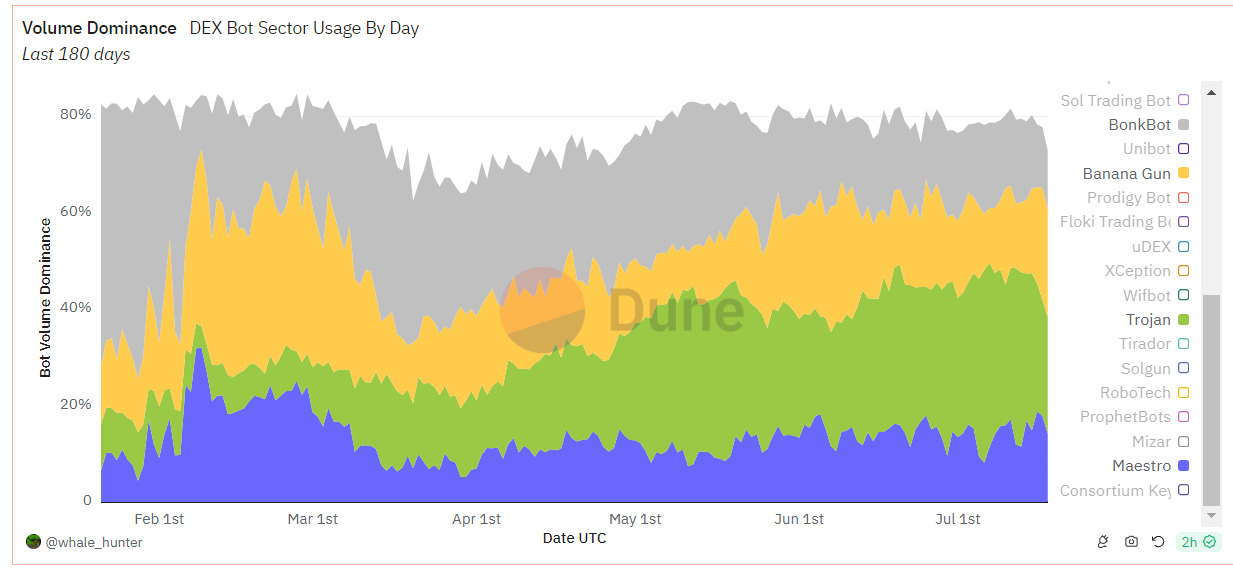Click the BonkBot legend square marker
1233x573 pixels.
click(1183, 125)
